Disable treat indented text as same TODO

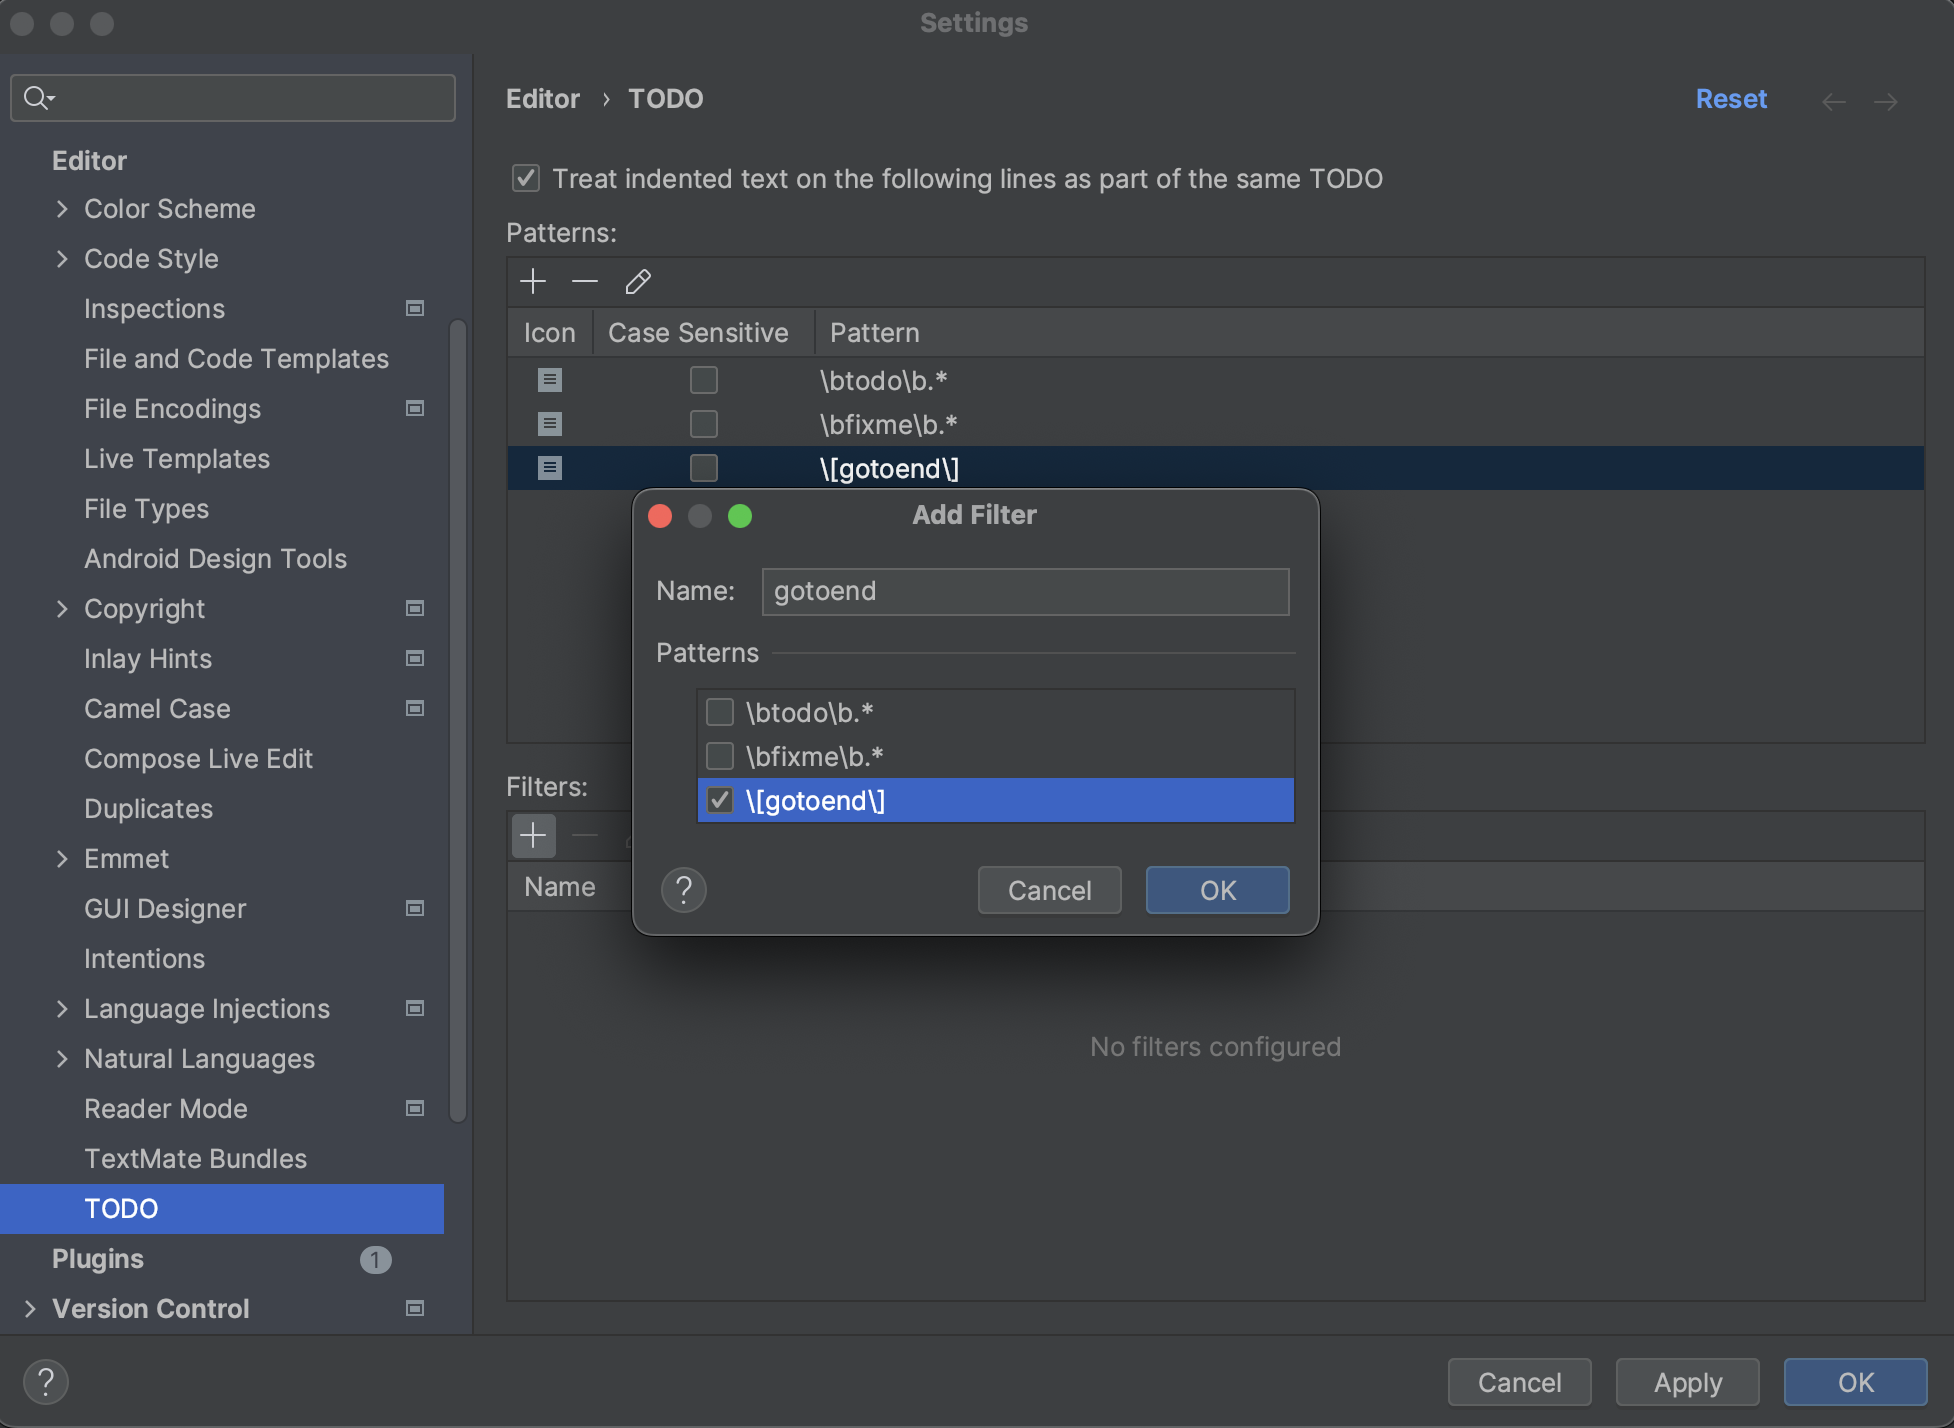(526, 178)
